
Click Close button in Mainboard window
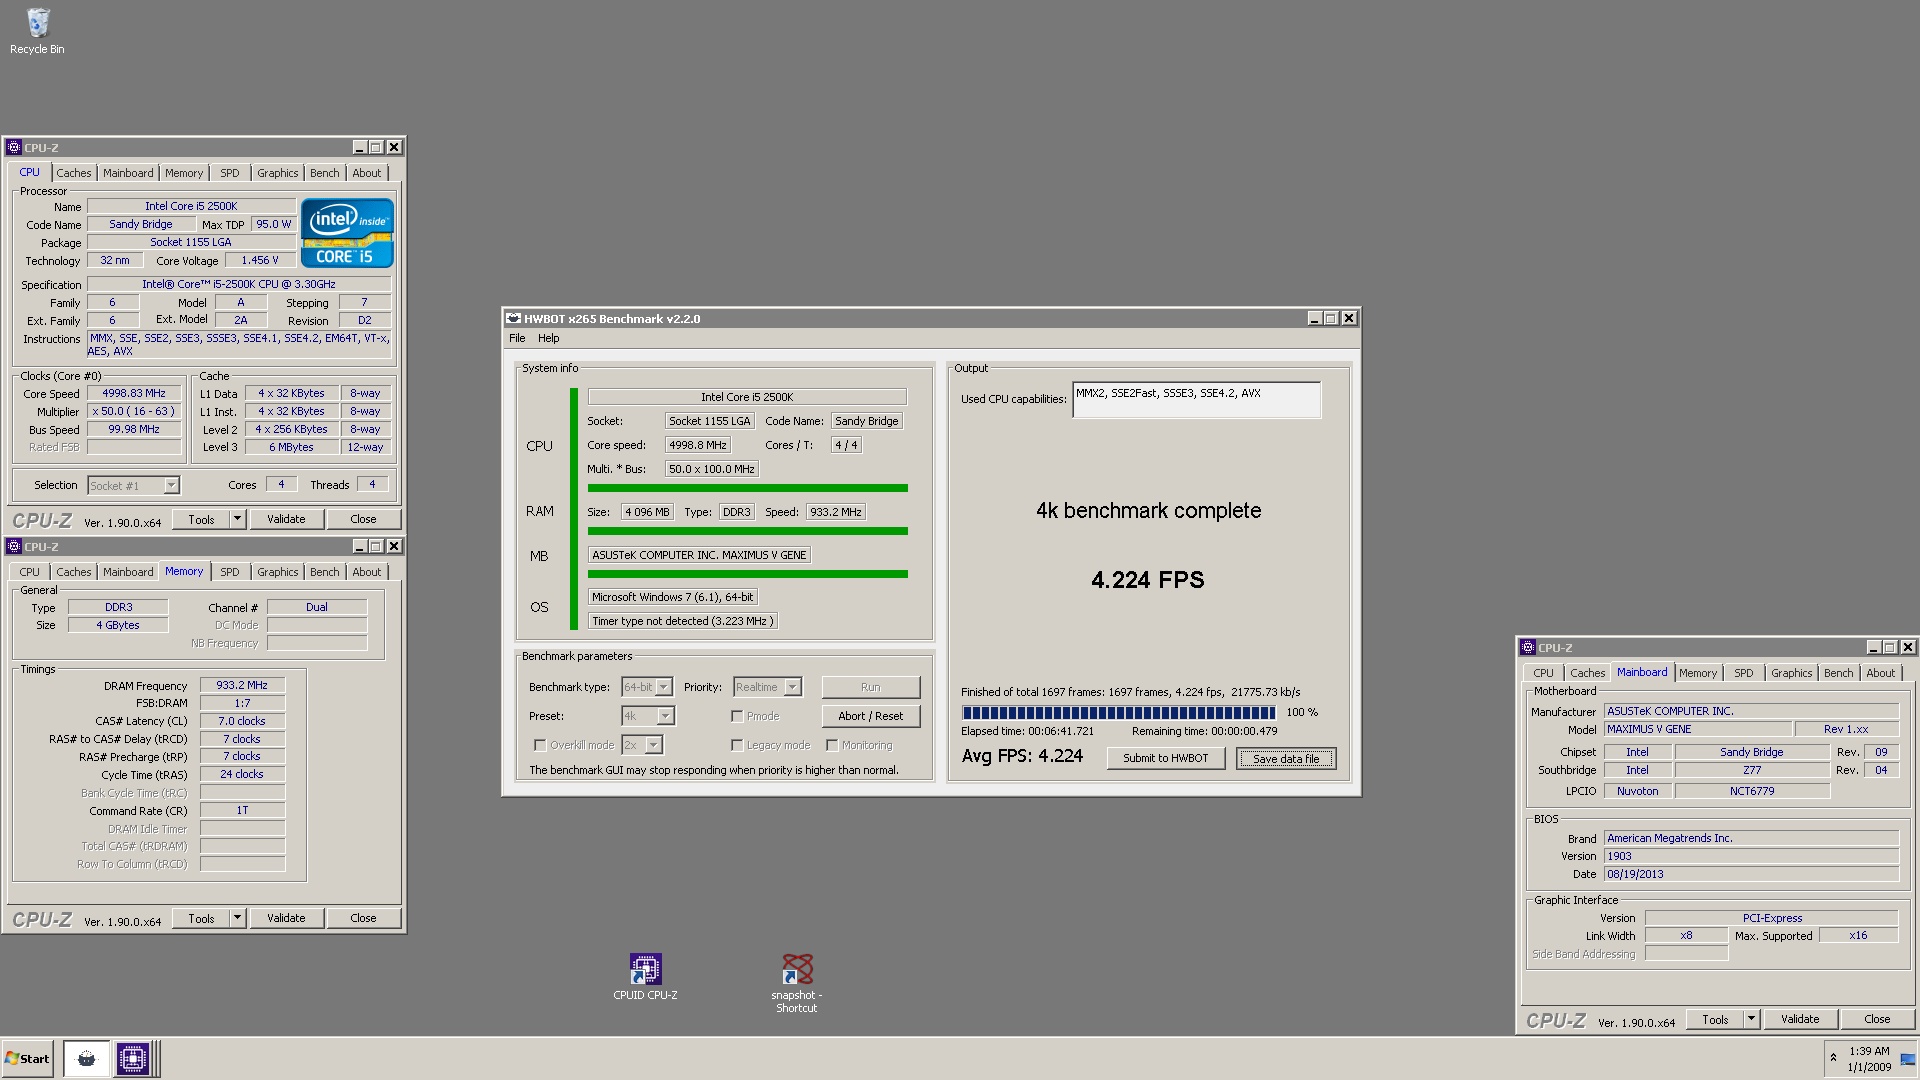pos(1877,1019)
